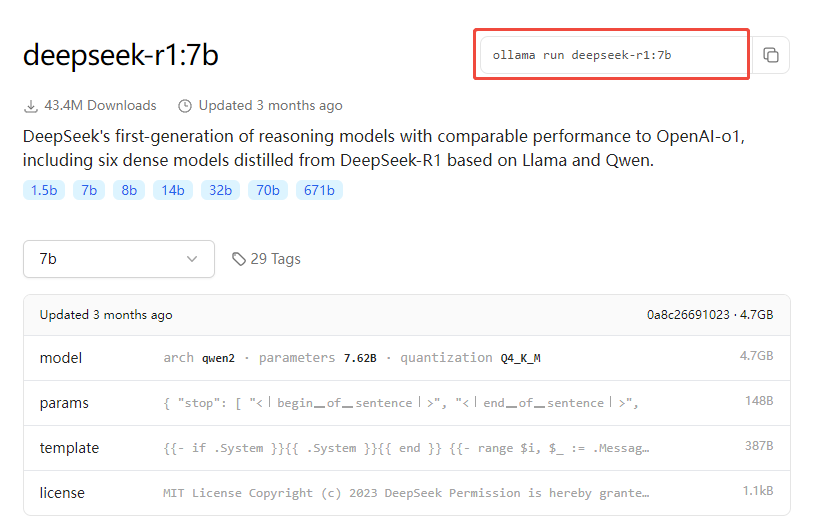Image resolution: width=825 pixels, height=529 pixels.
Task: Click the qwen2 arch value
Action: pyautogui.click(x=218, y=358)
